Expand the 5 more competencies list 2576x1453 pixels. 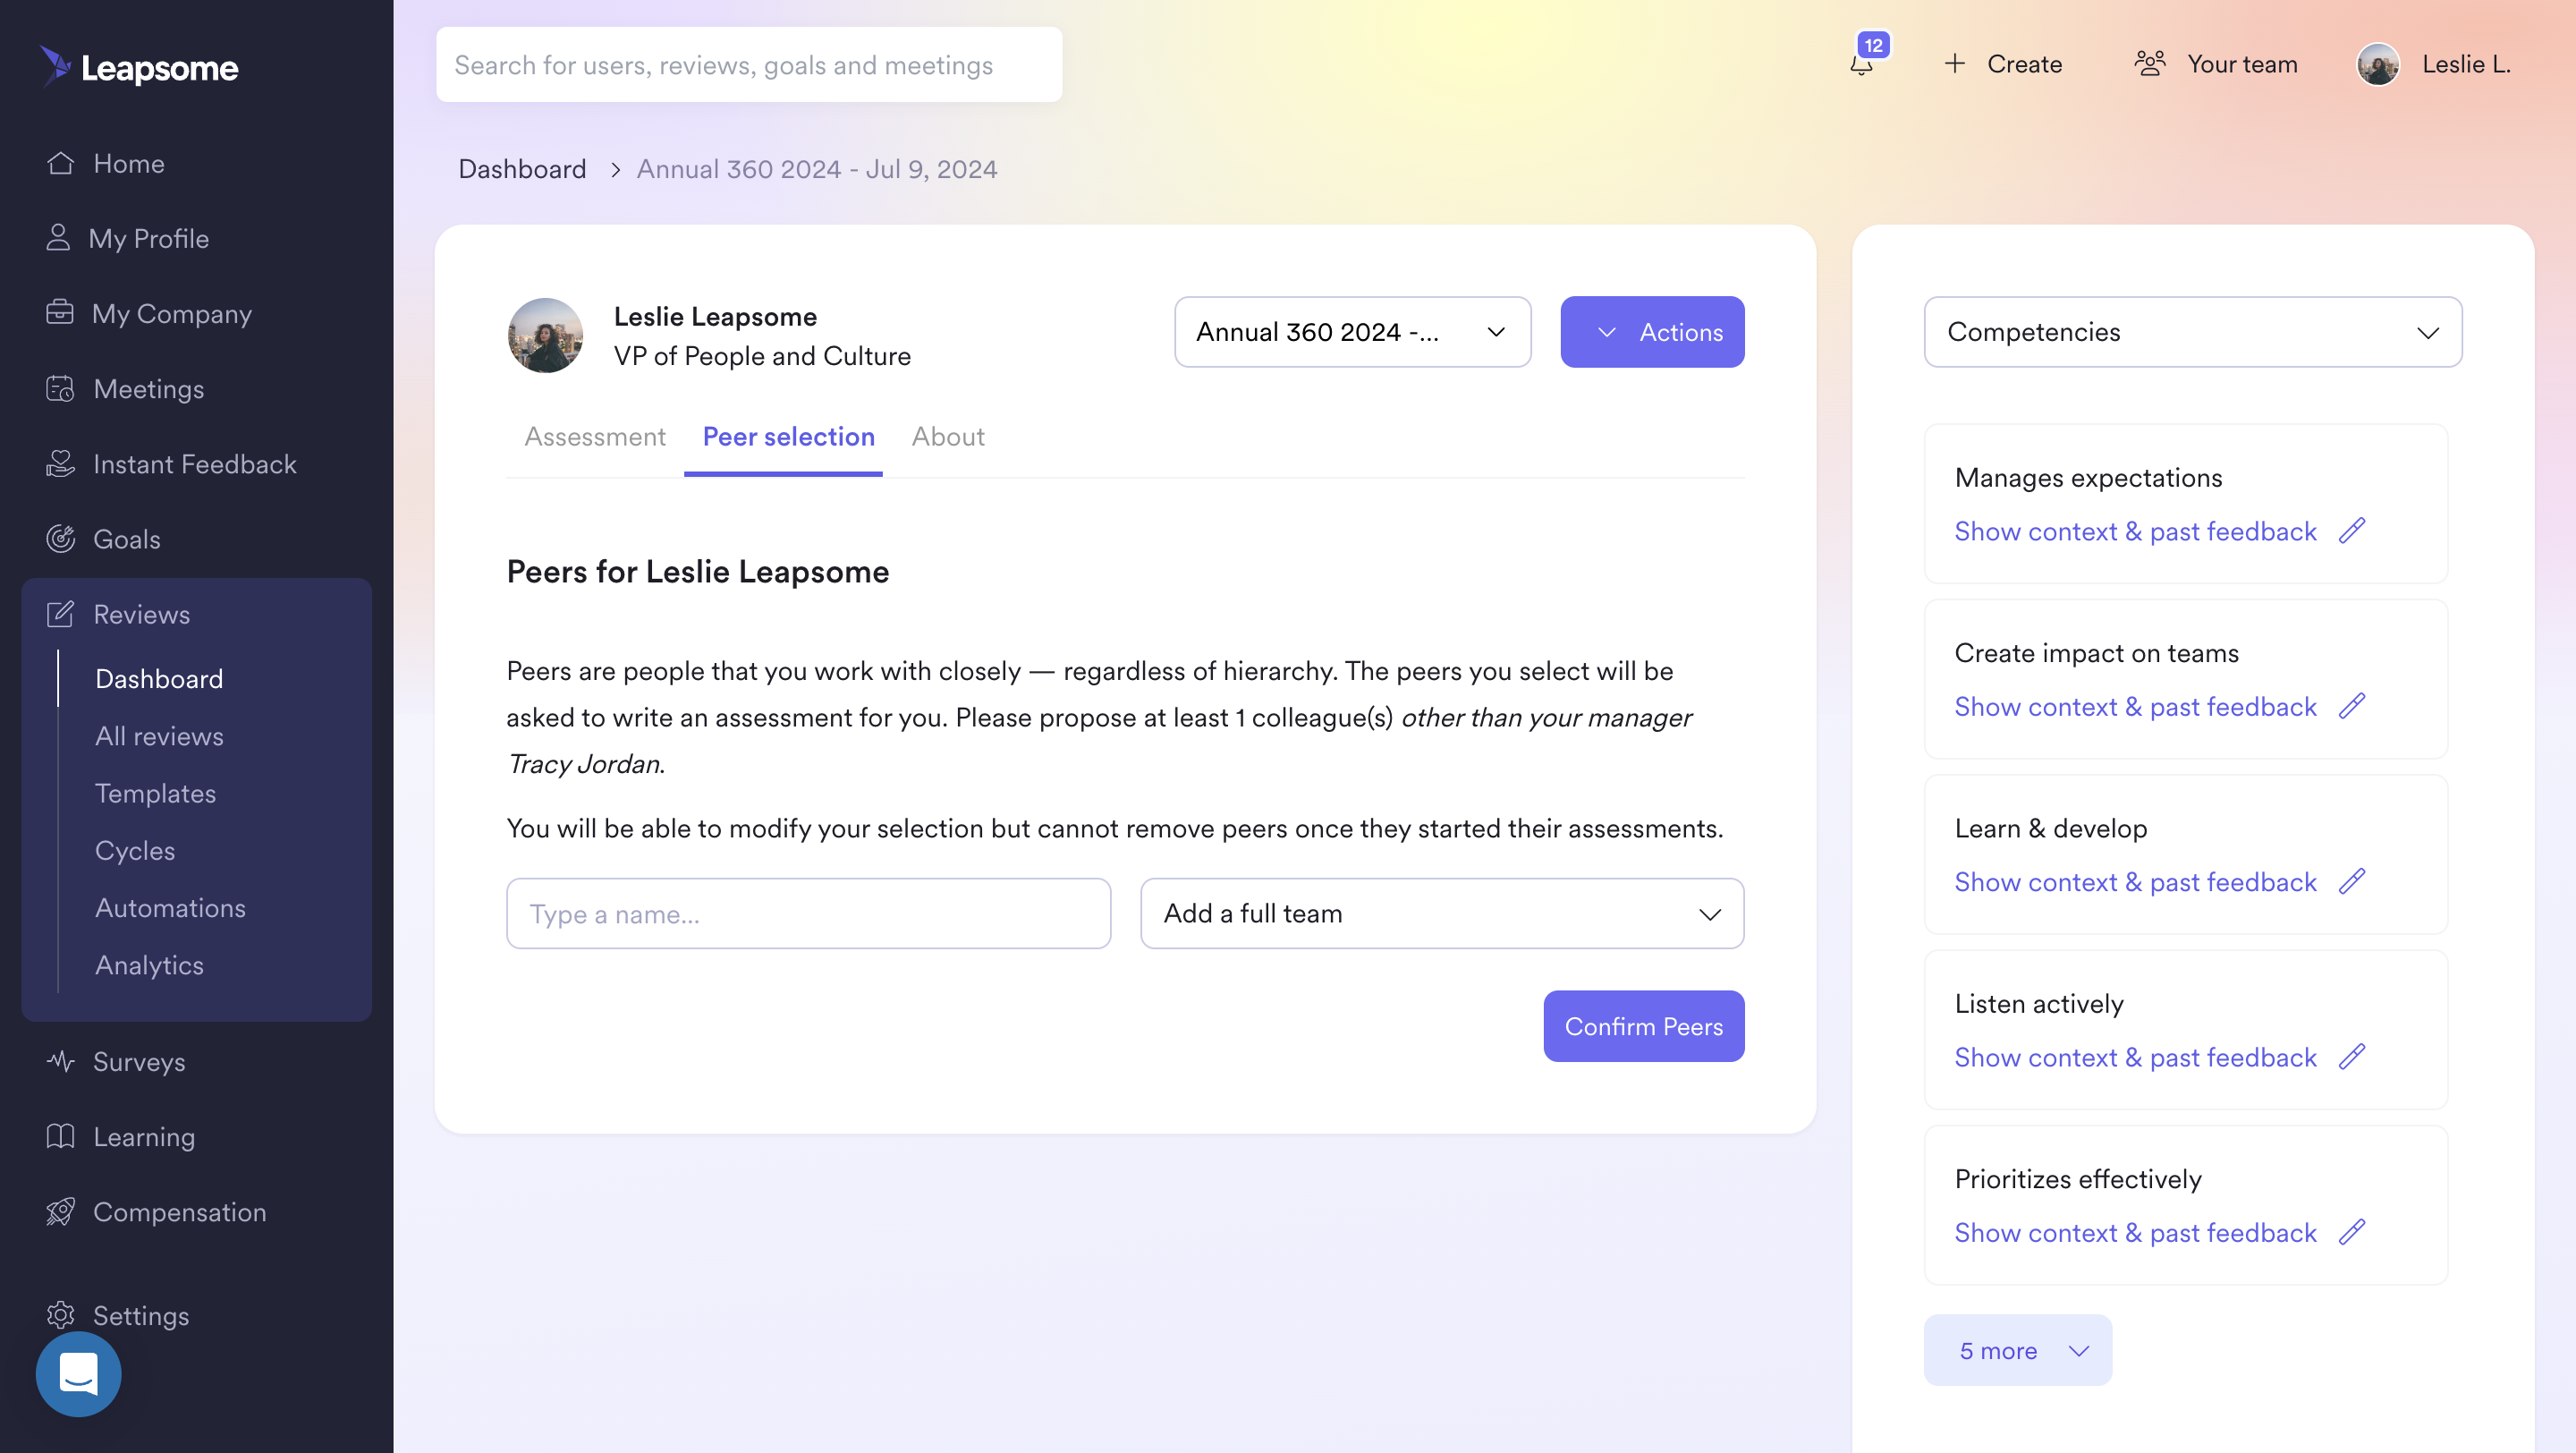click(x=2017, y=1350)
